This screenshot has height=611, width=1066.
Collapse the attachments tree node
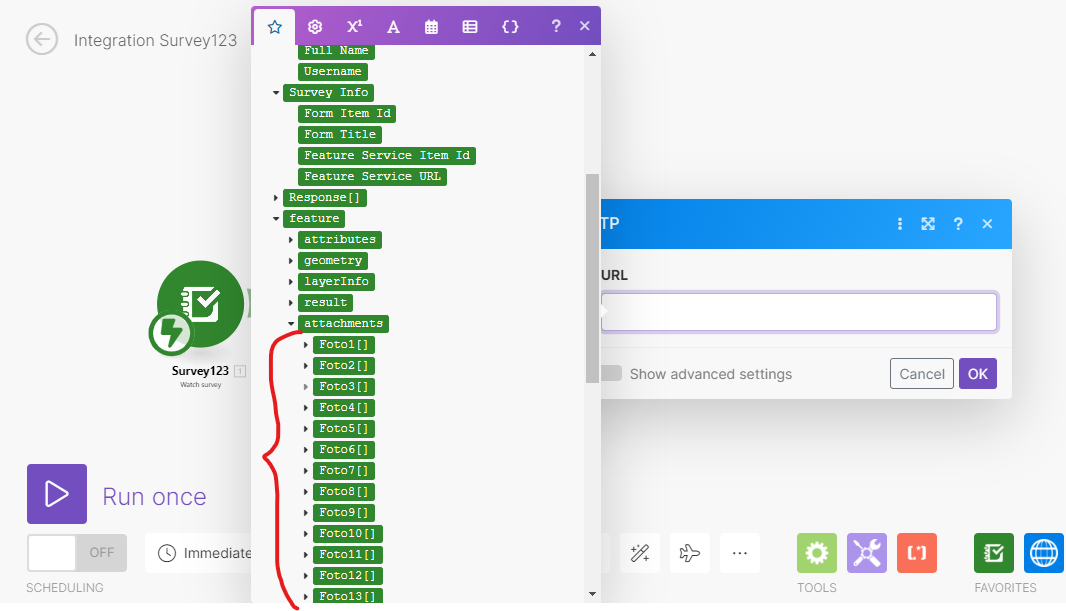click(x=291, y=323)
